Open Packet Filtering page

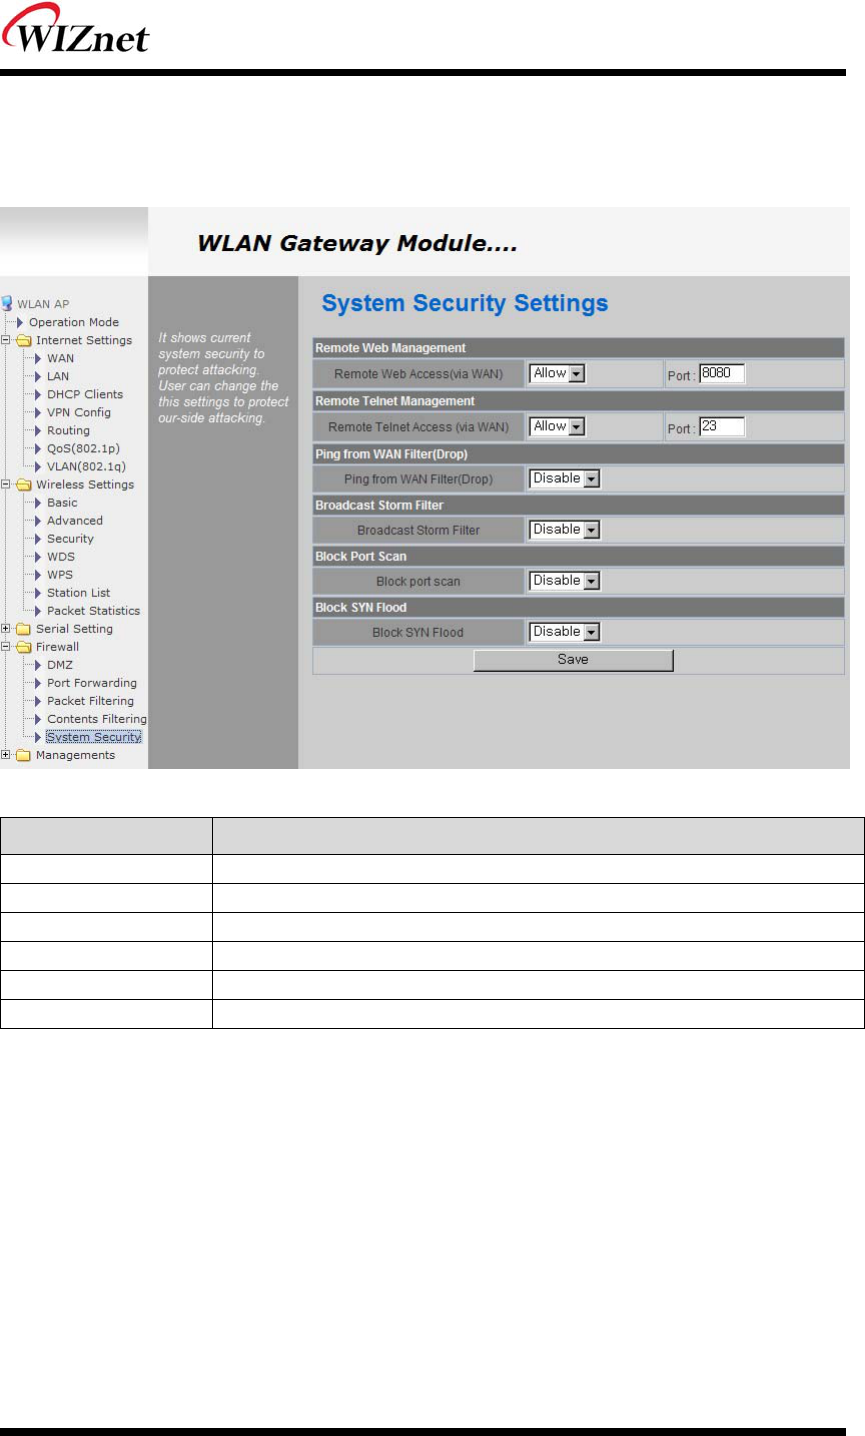90,701
